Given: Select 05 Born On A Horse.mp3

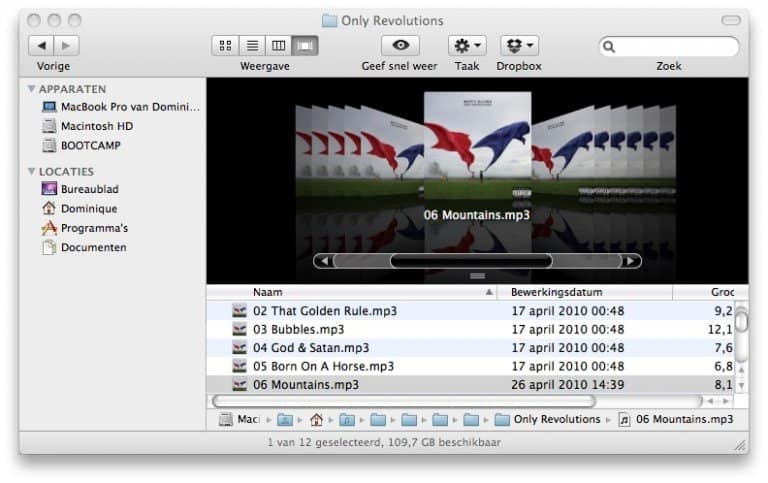Looking at the screenshot, I should pos(470,366).
